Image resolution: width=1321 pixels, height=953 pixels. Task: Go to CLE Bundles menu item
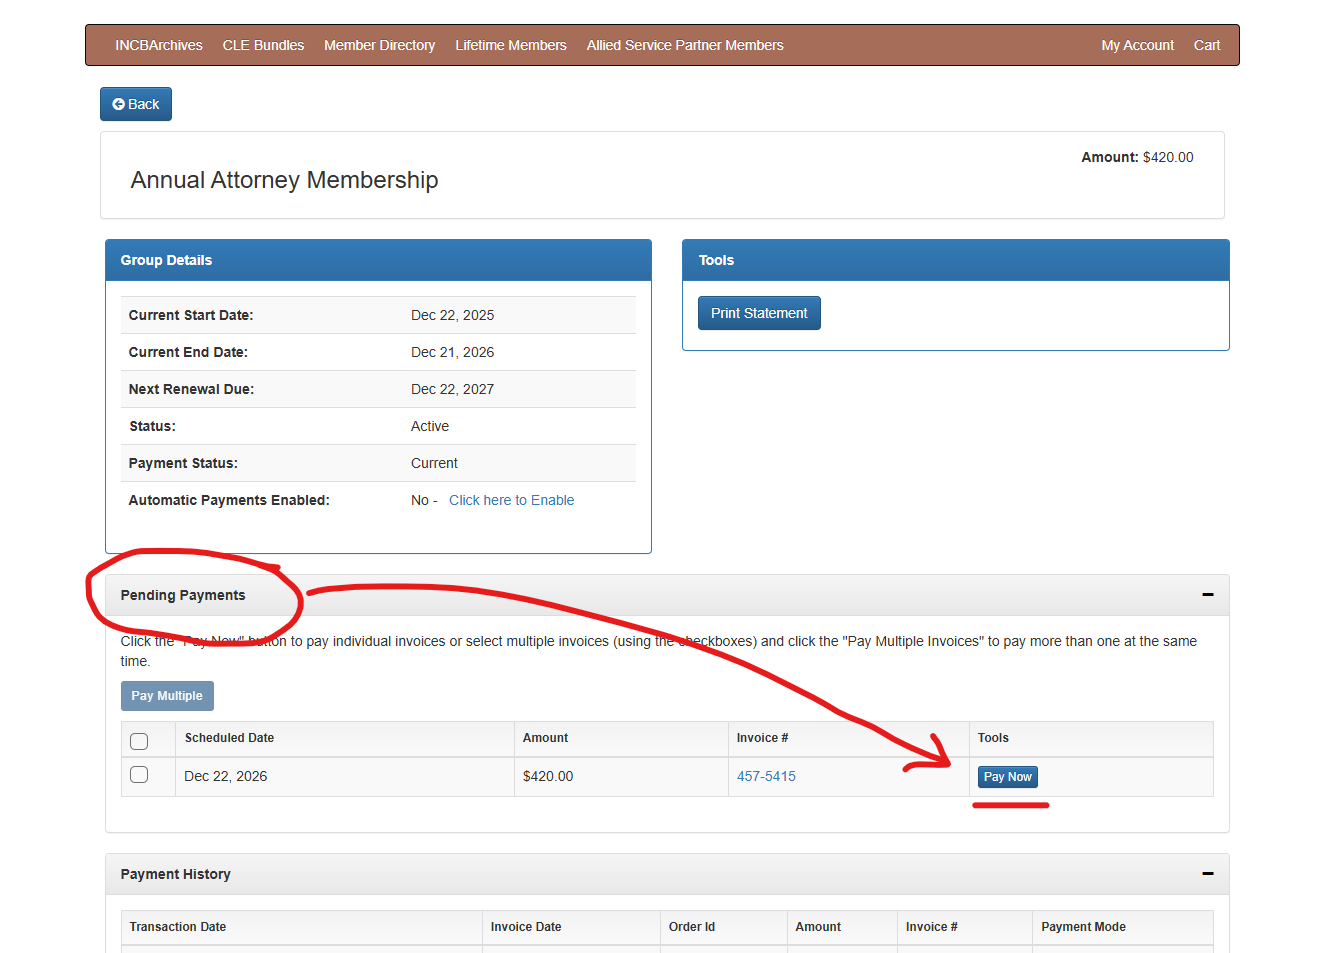[x=263, y=45]
